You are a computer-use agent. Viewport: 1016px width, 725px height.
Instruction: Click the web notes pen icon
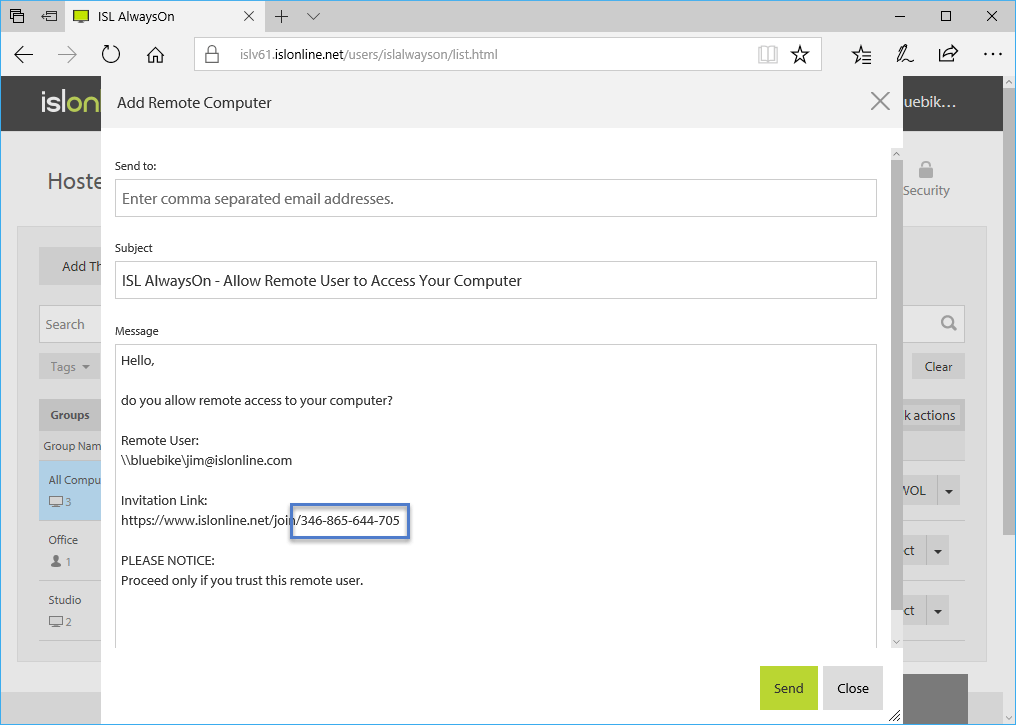pos(905,54)
